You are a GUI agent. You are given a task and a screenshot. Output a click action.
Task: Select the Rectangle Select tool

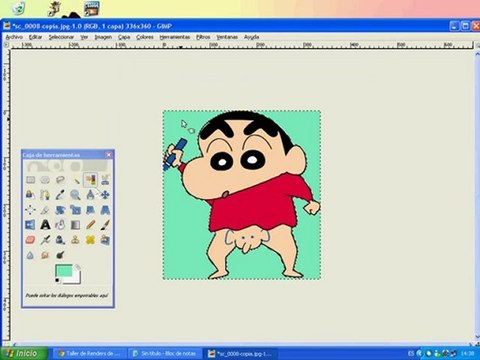pyautogui.click(x=30, y=180)
